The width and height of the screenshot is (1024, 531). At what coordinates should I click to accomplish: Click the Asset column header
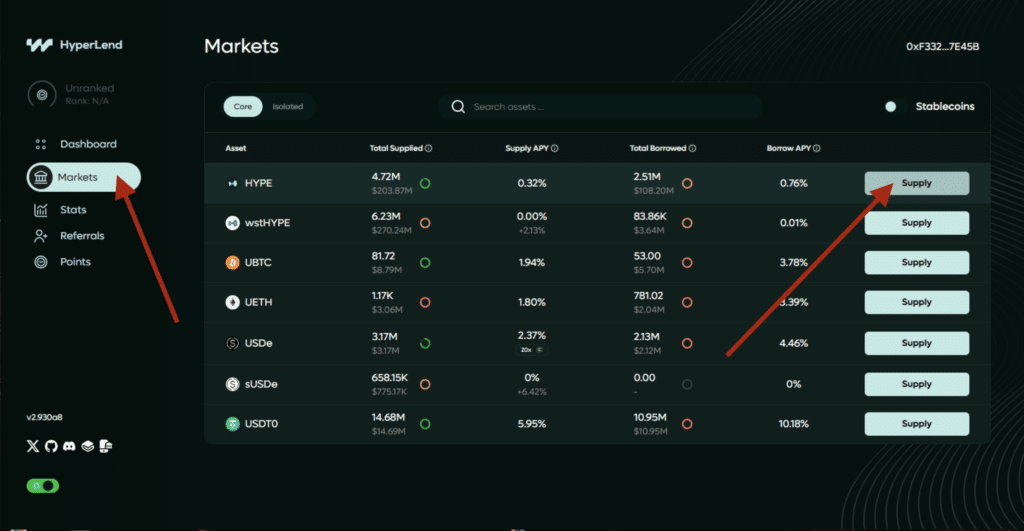coord(236,148)
